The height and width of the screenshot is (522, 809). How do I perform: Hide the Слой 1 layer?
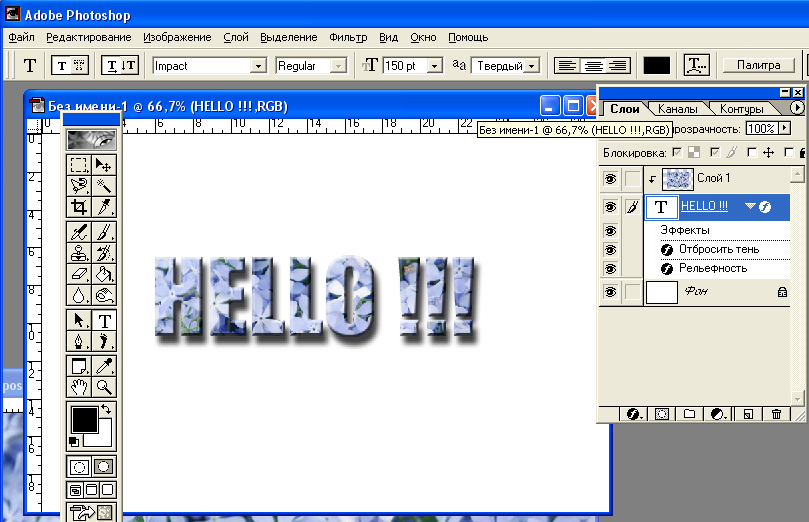click(x=609, y=179)
